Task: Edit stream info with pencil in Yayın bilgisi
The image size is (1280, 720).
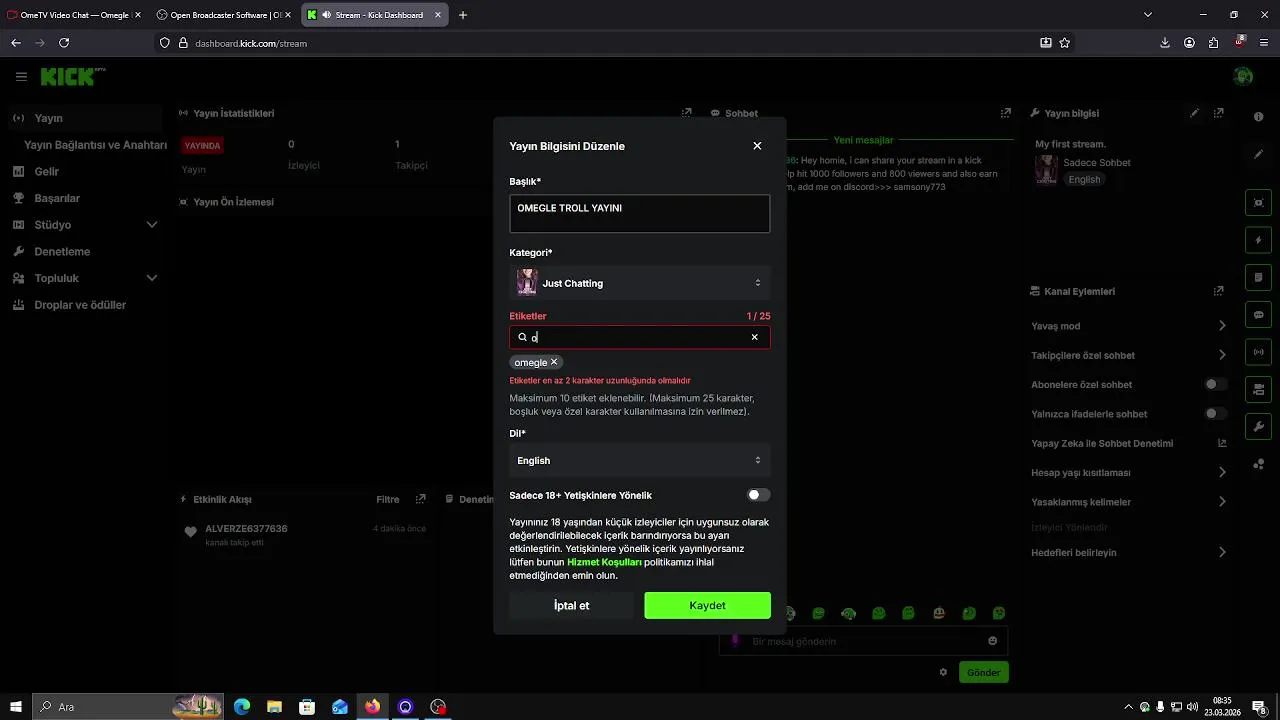Action: (x=1194, y=113)
